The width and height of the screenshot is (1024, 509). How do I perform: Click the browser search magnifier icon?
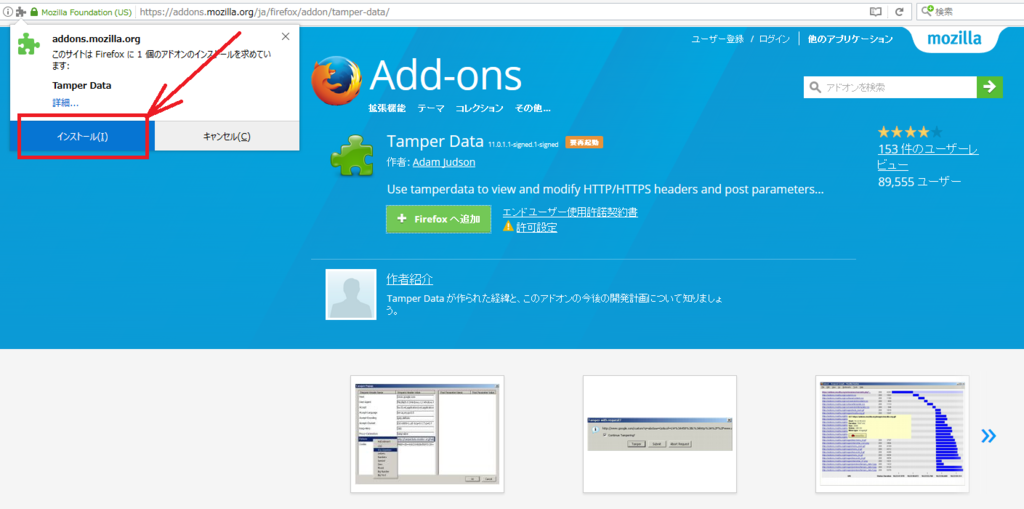coord(927,11)
